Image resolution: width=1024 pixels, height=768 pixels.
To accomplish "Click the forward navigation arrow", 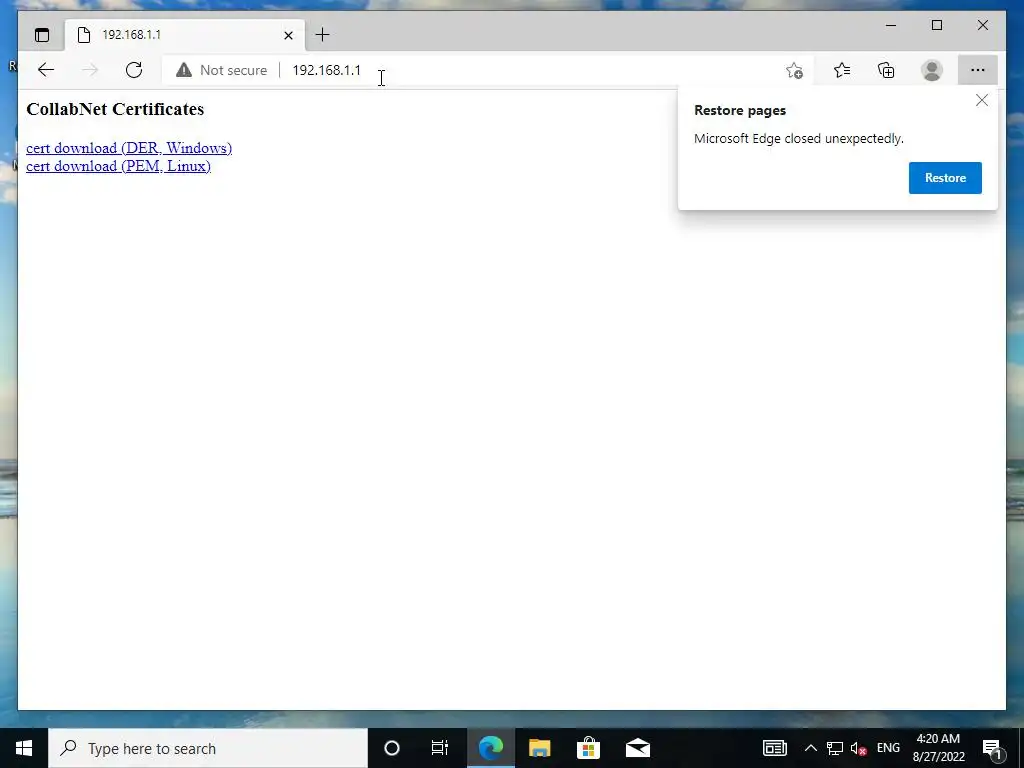I will tap(89, 70).
